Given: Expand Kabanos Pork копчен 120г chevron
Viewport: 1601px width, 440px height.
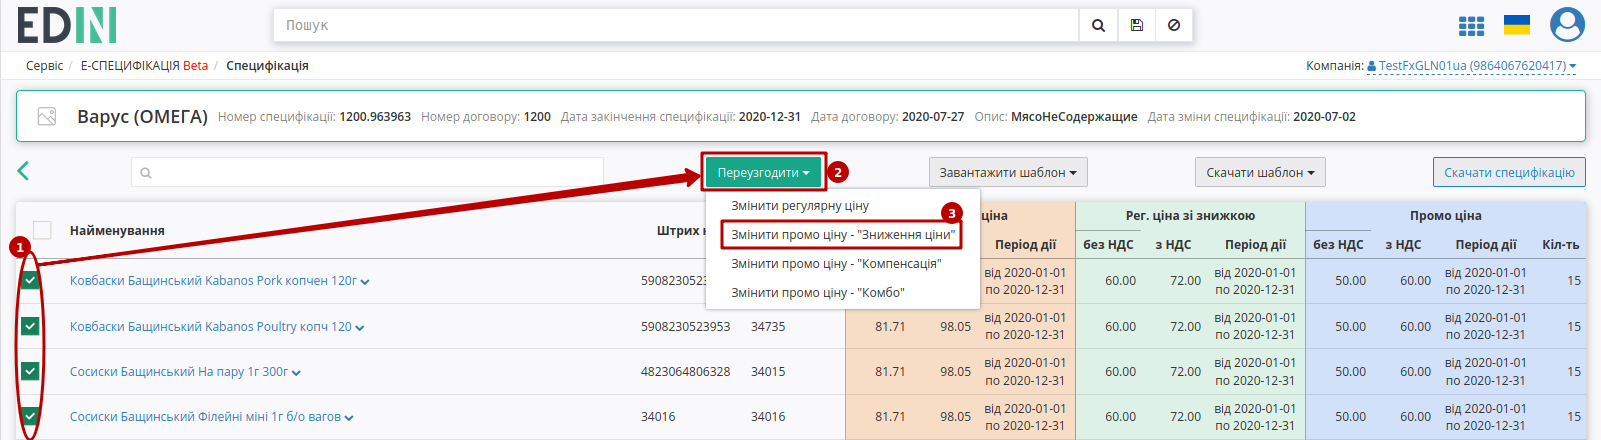Looking at the screenshot, I should click(x=365, y=282).
